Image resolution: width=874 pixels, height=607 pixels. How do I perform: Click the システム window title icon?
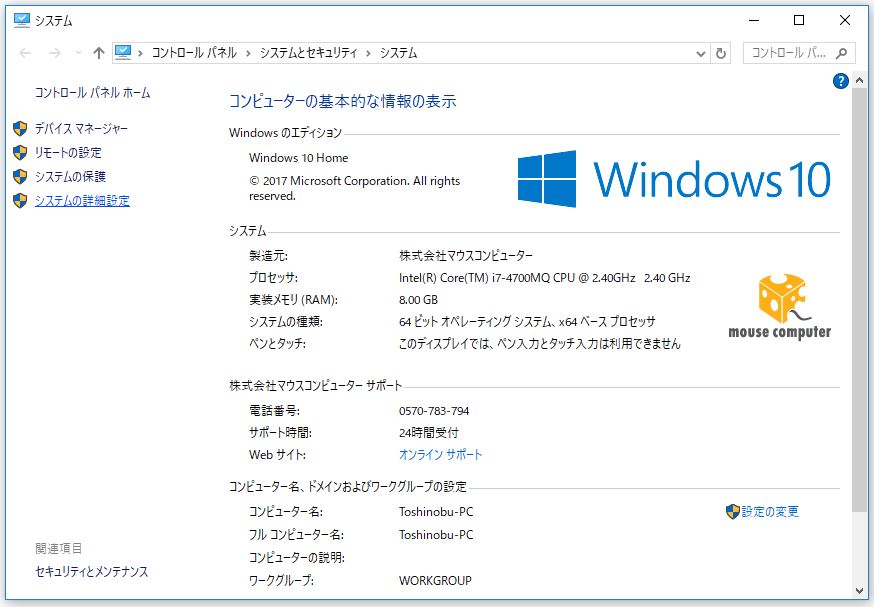[x=22, y=21]
